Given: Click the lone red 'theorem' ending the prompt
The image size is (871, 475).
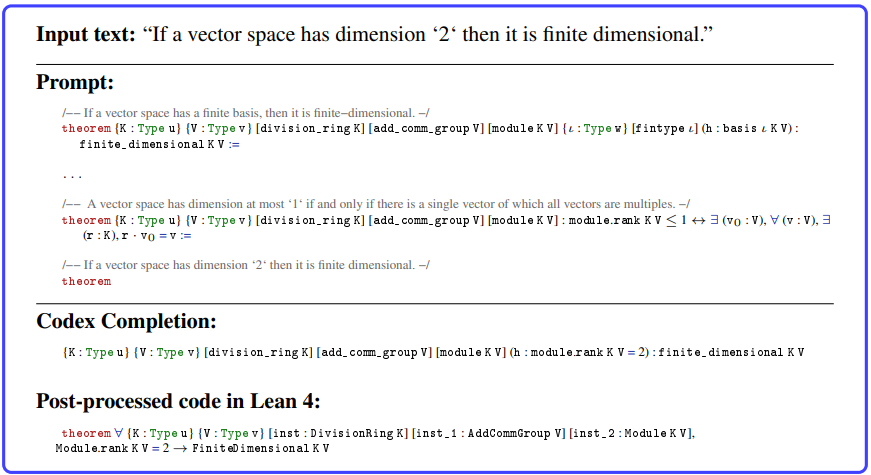Looking at the screenshot, I should point(86,281).
